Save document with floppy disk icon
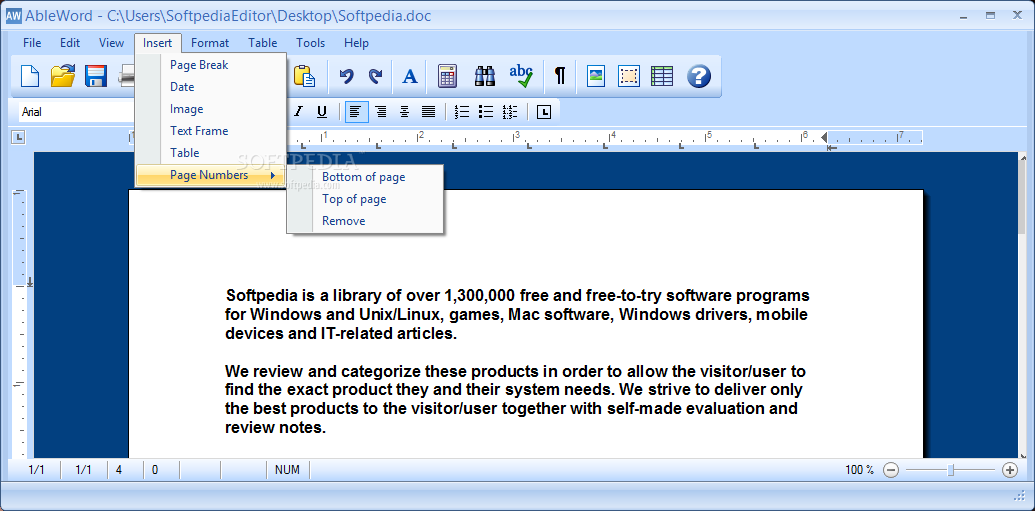 coord(96,76)
